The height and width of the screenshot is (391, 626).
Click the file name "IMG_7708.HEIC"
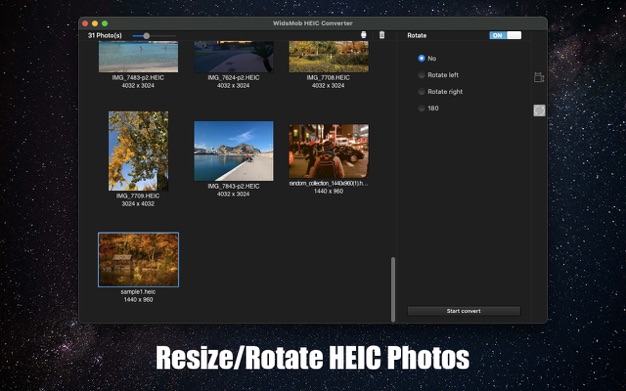(328, 77)
